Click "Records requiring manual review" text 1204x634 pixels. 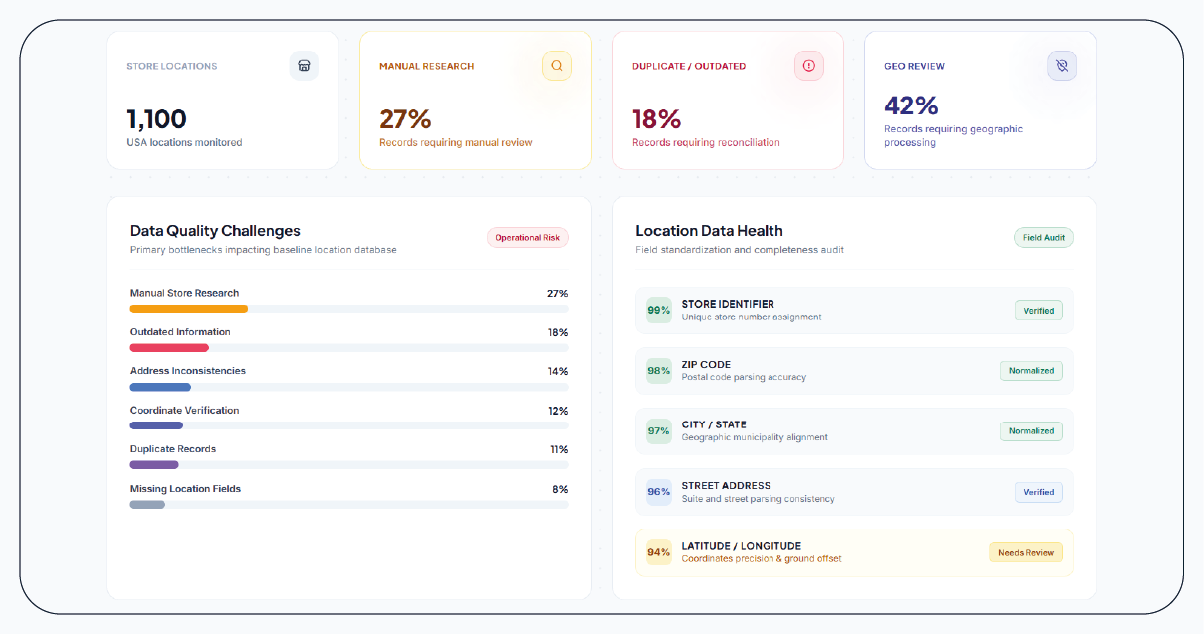[456, 142]
